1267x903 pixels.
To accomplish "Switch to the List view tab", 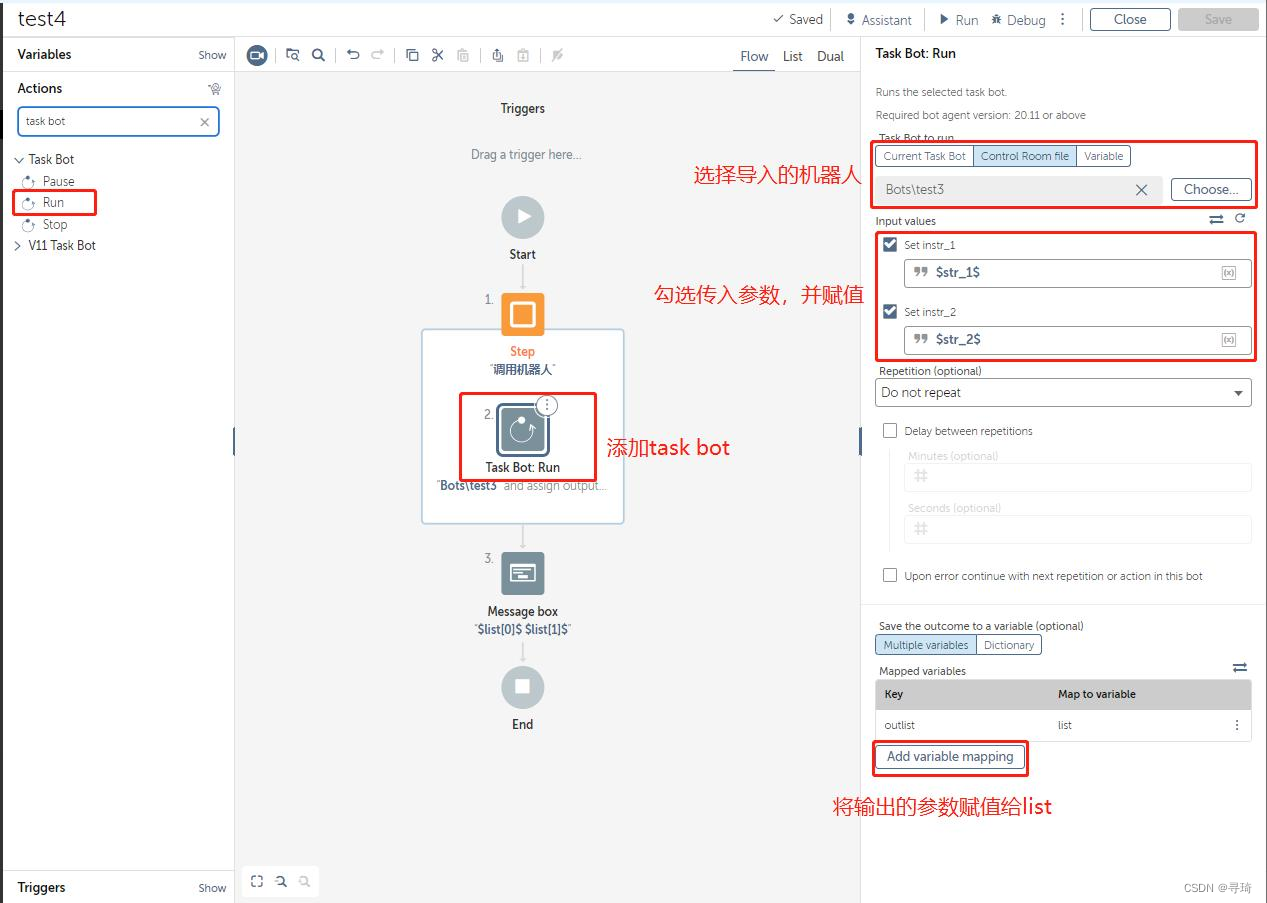I will coord(792,57).
